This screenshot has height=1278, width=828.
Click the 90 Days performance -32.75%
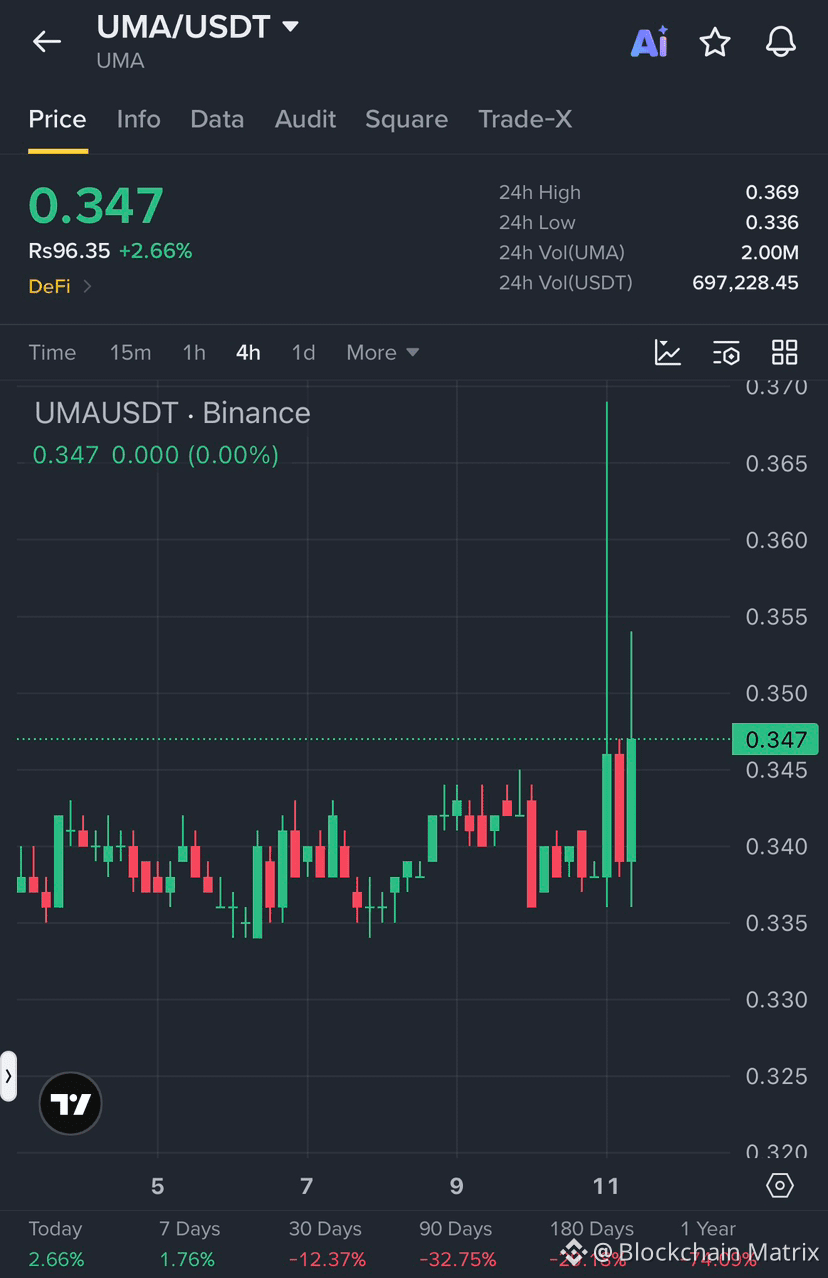458,1259
